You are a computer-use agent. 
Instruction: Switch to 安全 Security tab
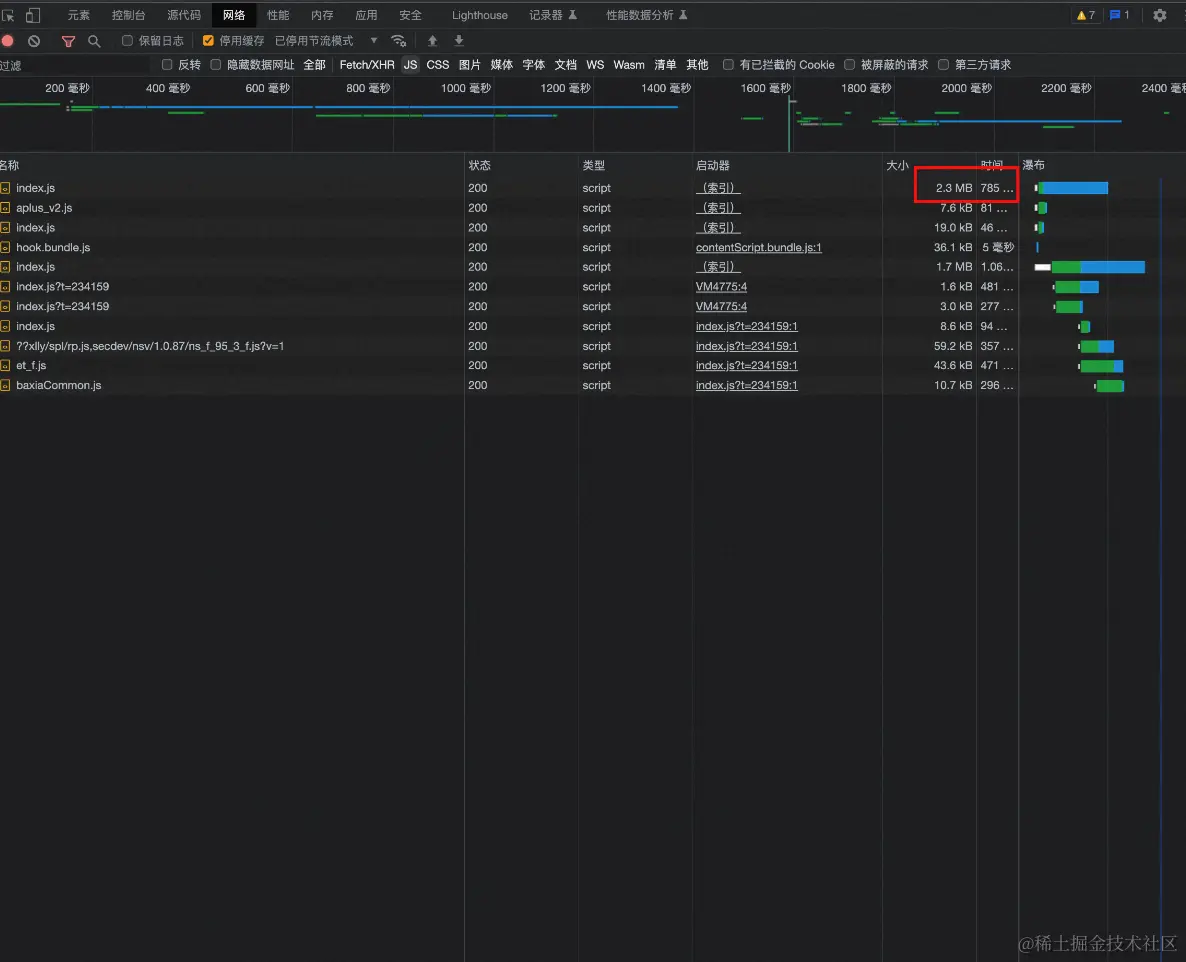point(410,15)
